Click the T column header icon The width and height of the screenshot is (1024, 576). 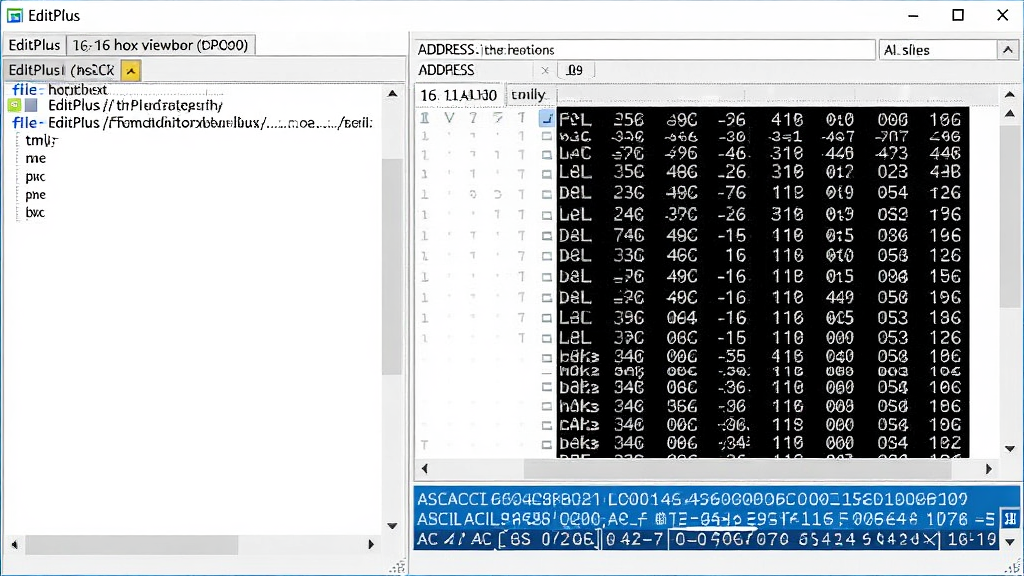click(x=521, y=118)
